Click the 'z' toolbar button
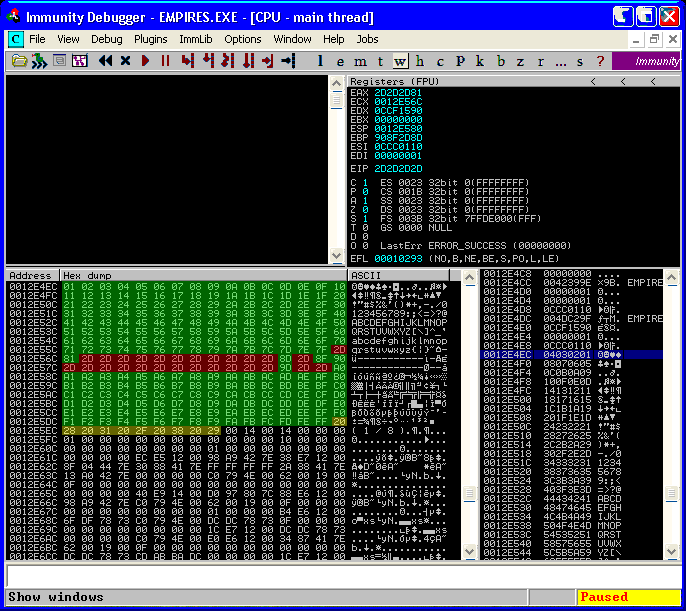 [520, 61]
